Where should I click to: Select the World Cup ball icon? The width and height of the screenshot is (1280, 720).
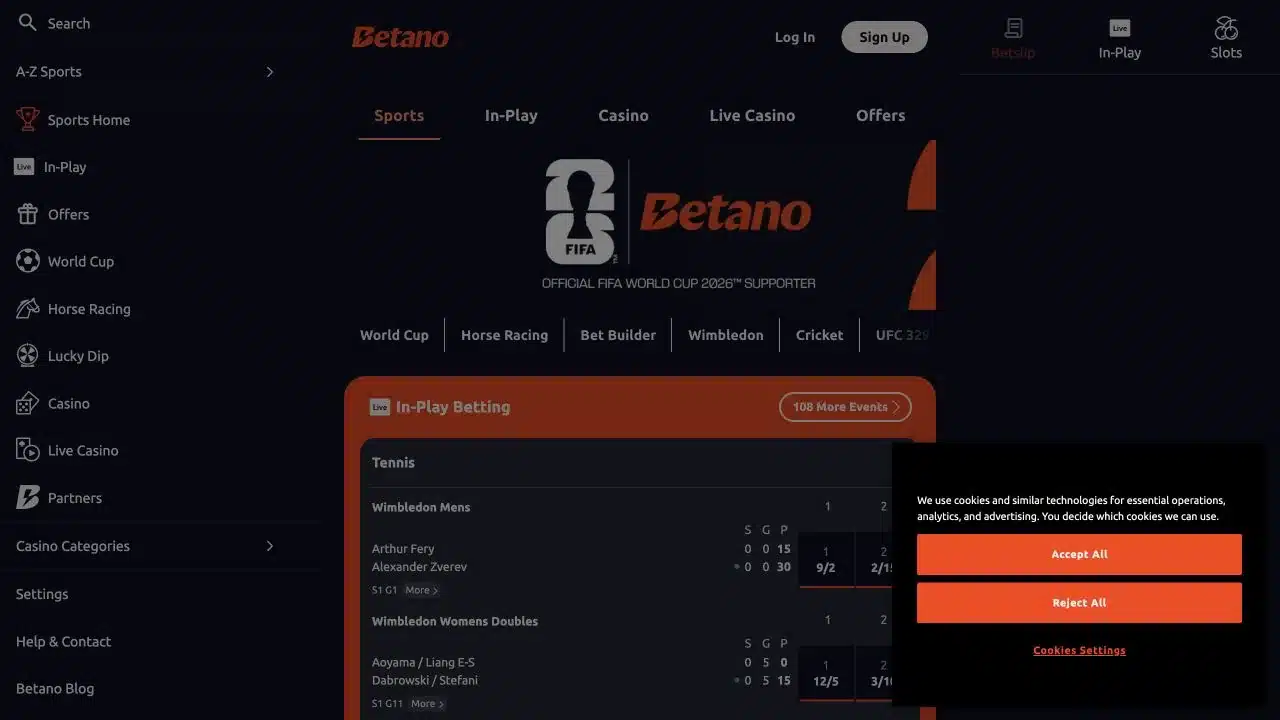pyautogui.click(x=28, y=261)
